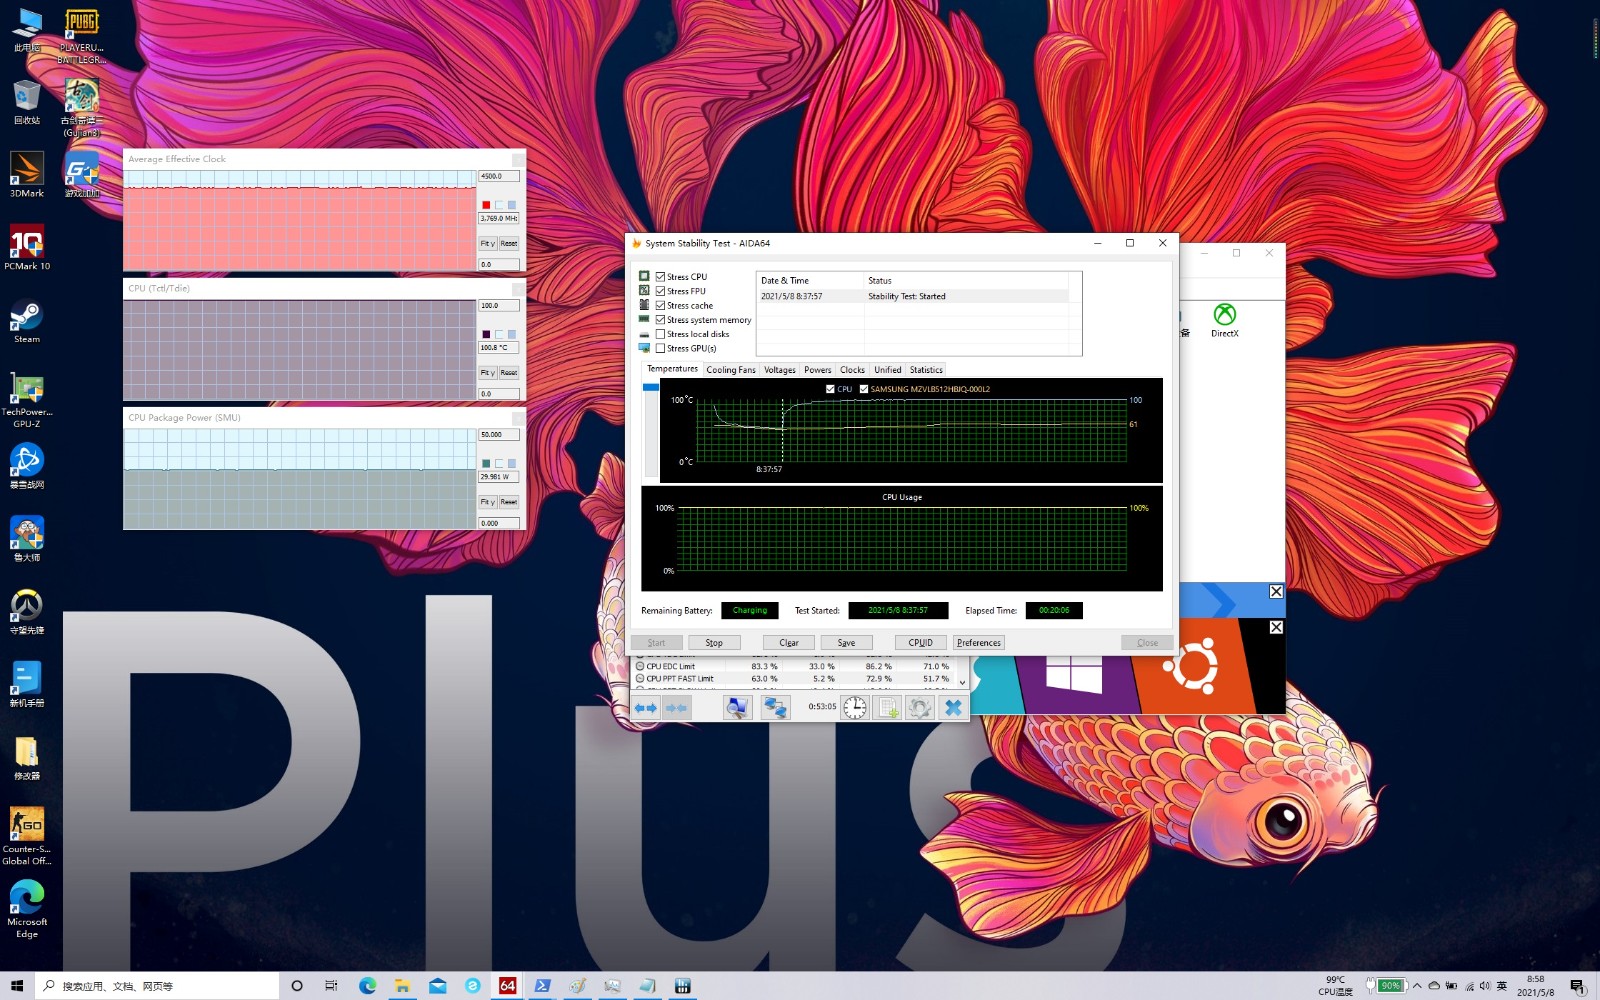Image resolution: width=1600 pixels, height=1000 pixels.
Task: Select the CPU PPT FAST Limit sensor row
Action: 794,678
